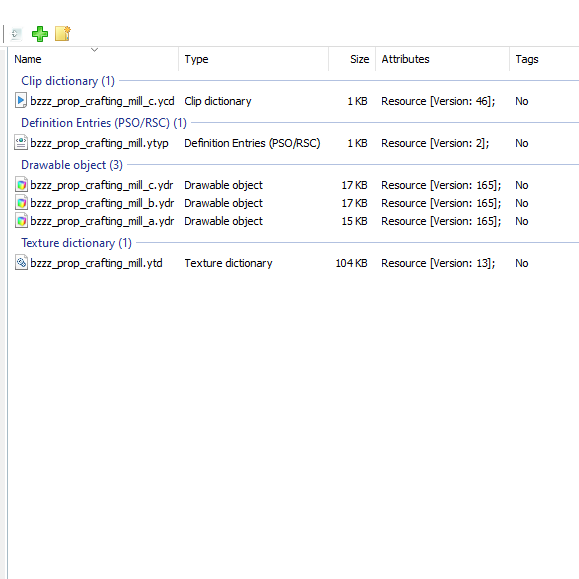Click the 104 KB size cell

(x=351, y=263)
